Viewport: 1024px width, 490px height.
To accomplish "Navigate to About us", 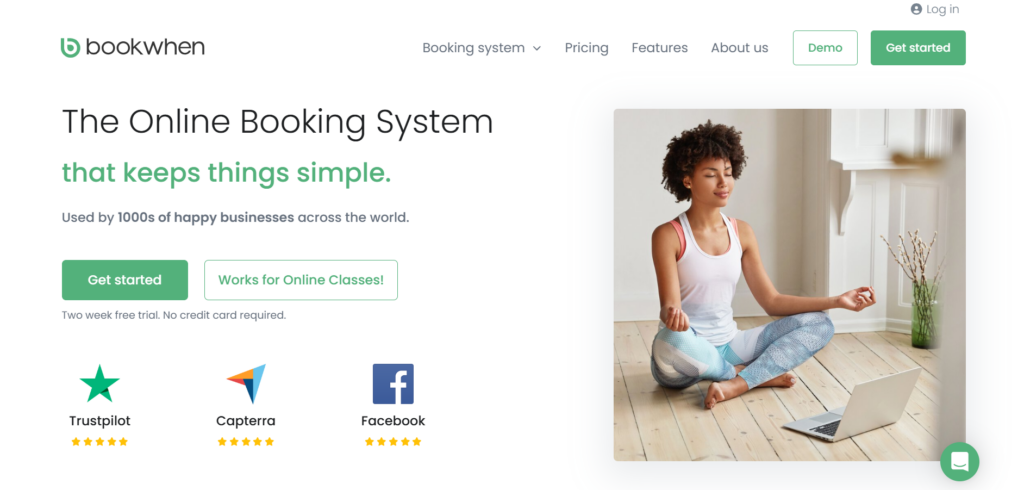I will click(x=739, y=48).
